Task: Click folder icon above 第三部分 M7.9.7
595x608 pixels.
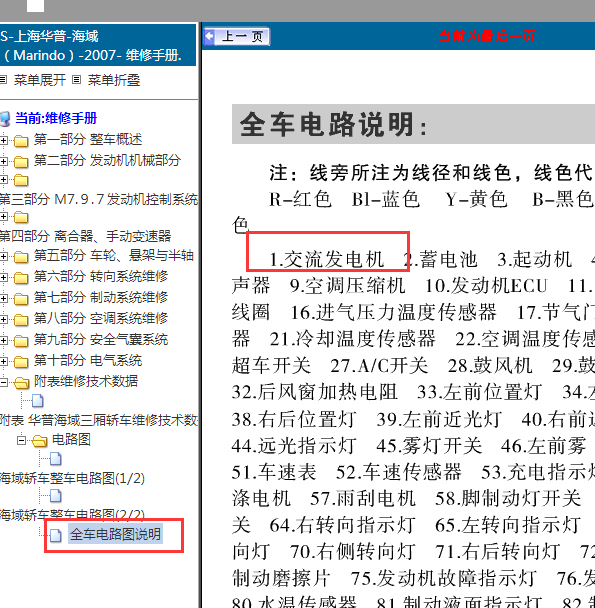Action: click(21, 180)
